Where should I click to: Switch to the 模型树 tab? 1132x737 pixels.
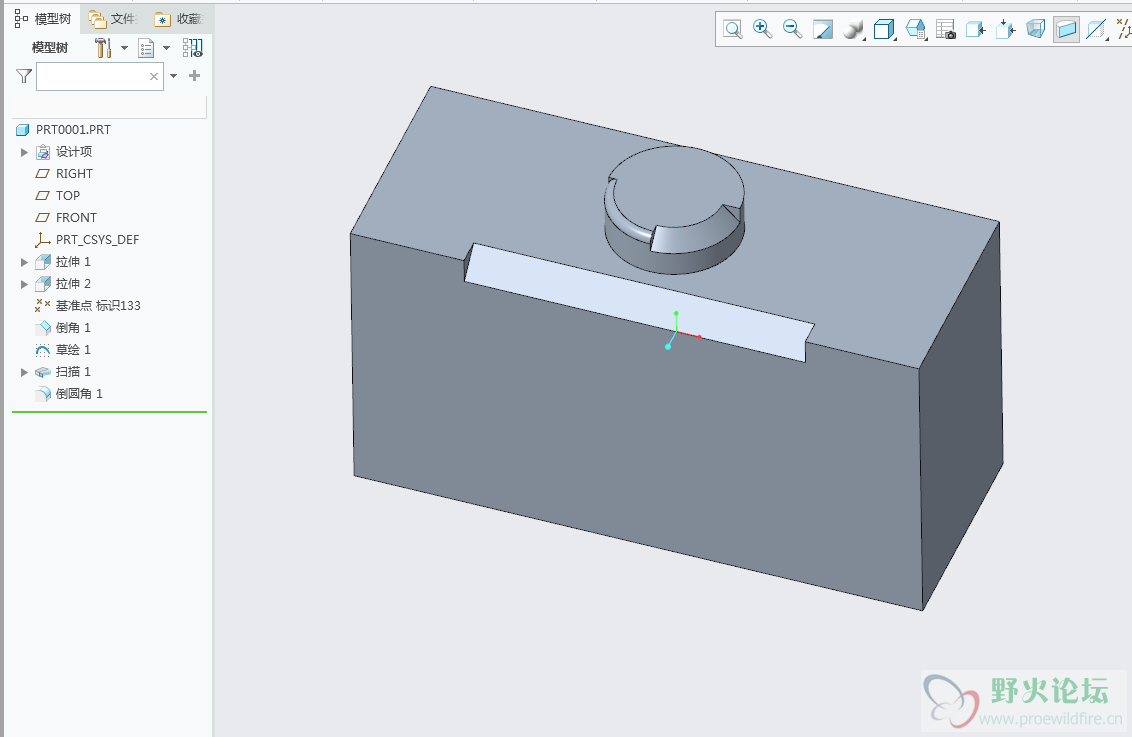point(43,19)
